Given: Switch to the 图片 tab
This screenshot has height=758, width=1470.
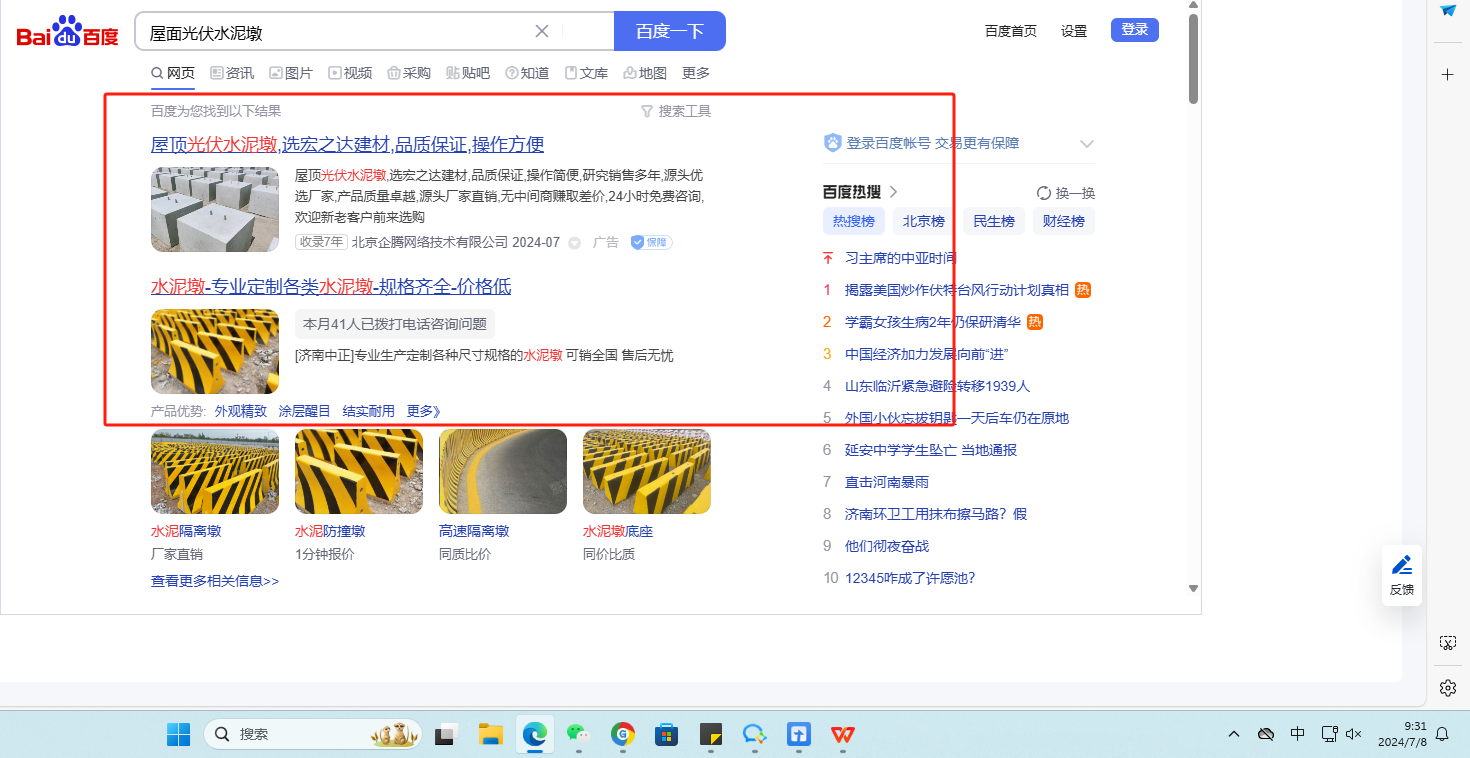Looking at the screenshot, I should 291,73.
